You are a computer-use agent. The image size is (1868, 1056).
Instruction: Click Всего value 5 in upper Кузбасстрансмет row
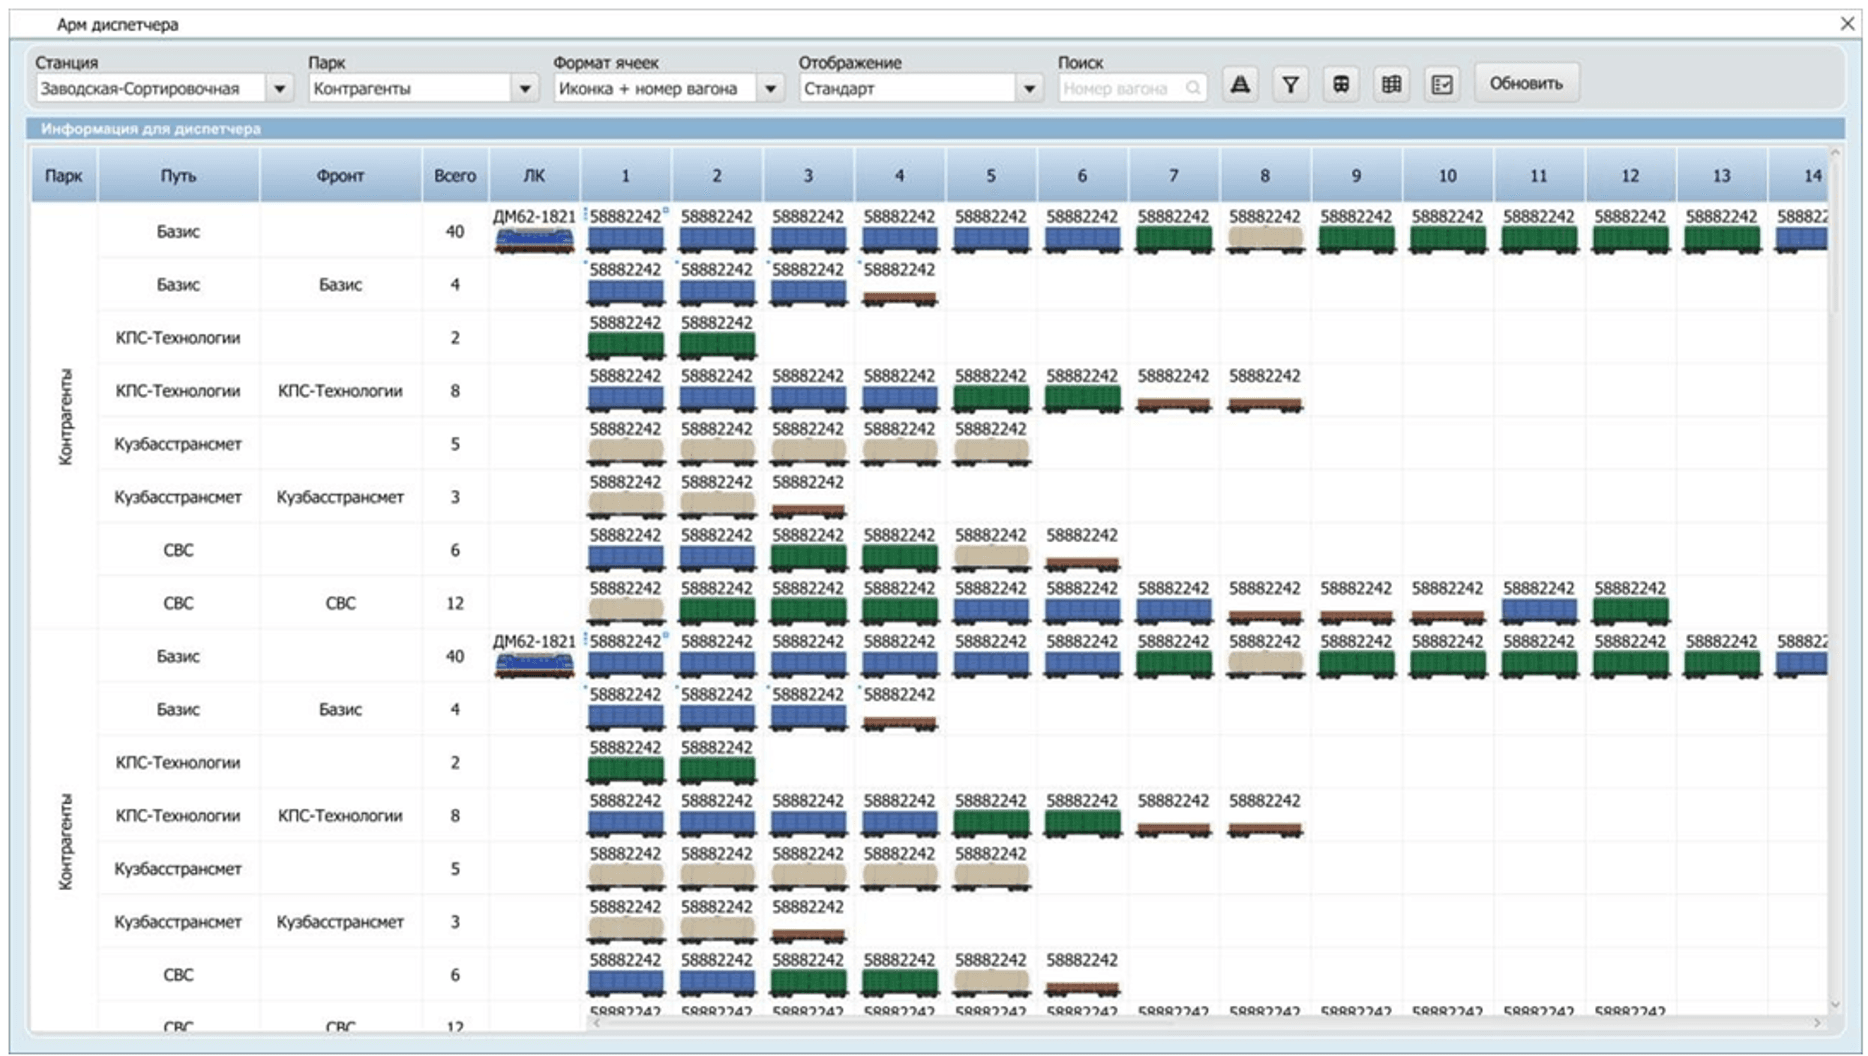[455, 444]
